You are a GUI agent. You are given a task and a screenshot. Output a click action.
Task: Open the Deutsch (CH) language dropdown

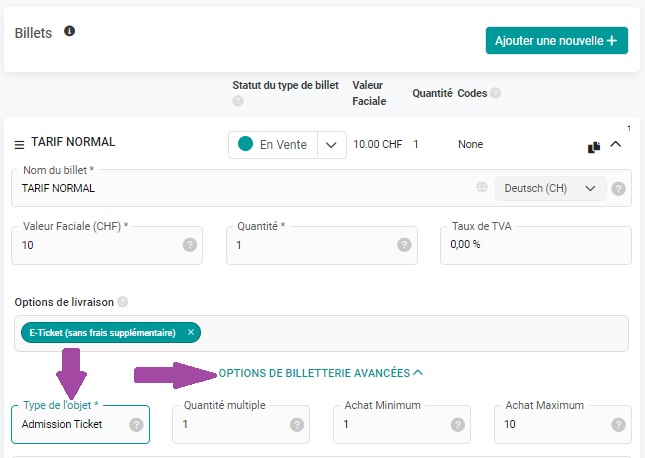[550, 188]
